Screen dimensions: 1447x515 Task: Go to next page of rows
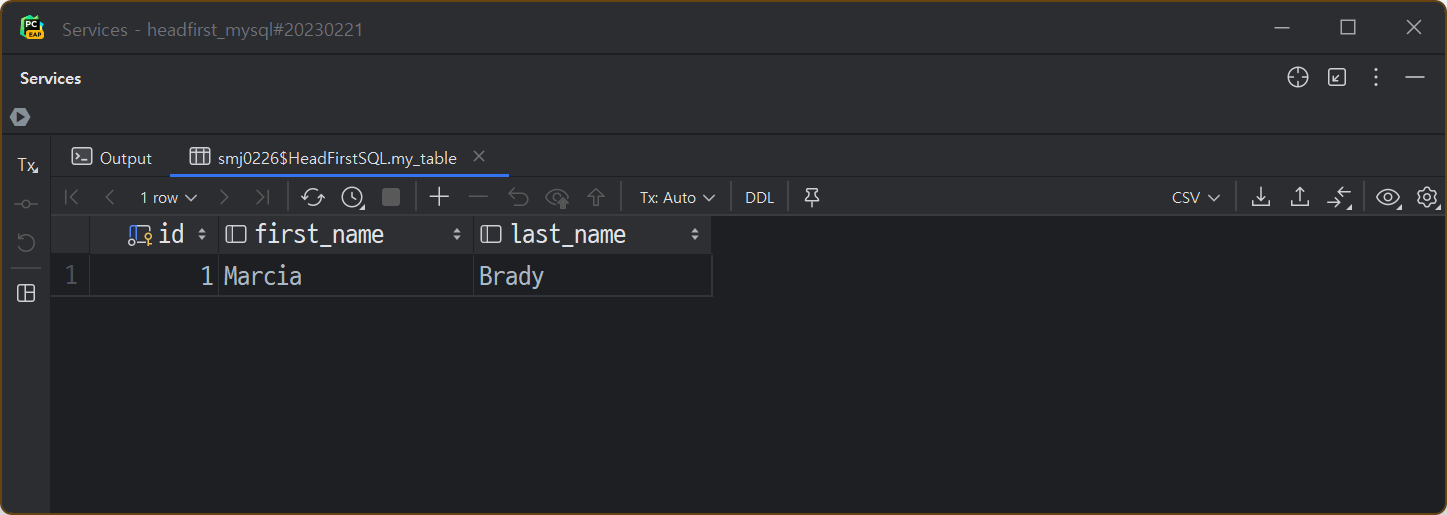[224, 197]
